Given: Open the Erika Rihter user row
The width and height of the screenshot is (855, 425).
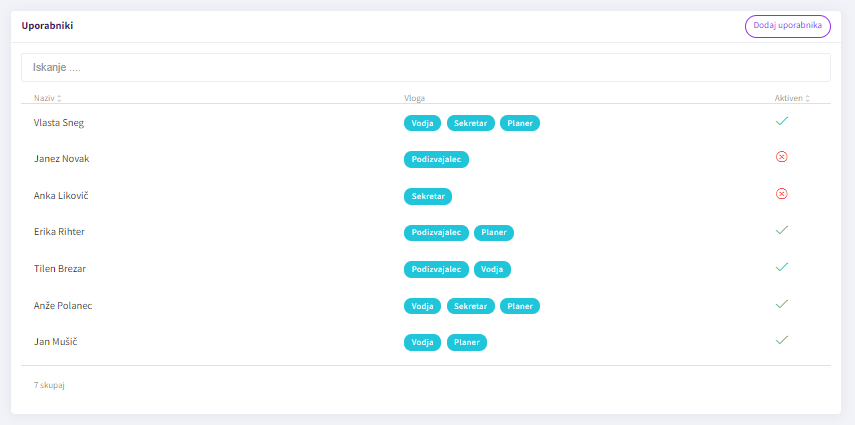Looking at the screenshot, I should coord(426,232).
